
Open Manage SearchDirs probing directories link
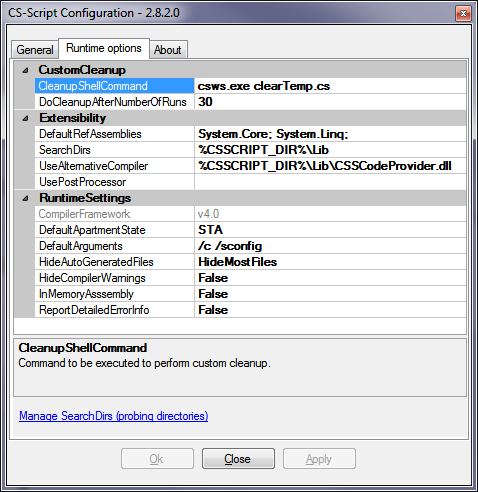point(113,416)
